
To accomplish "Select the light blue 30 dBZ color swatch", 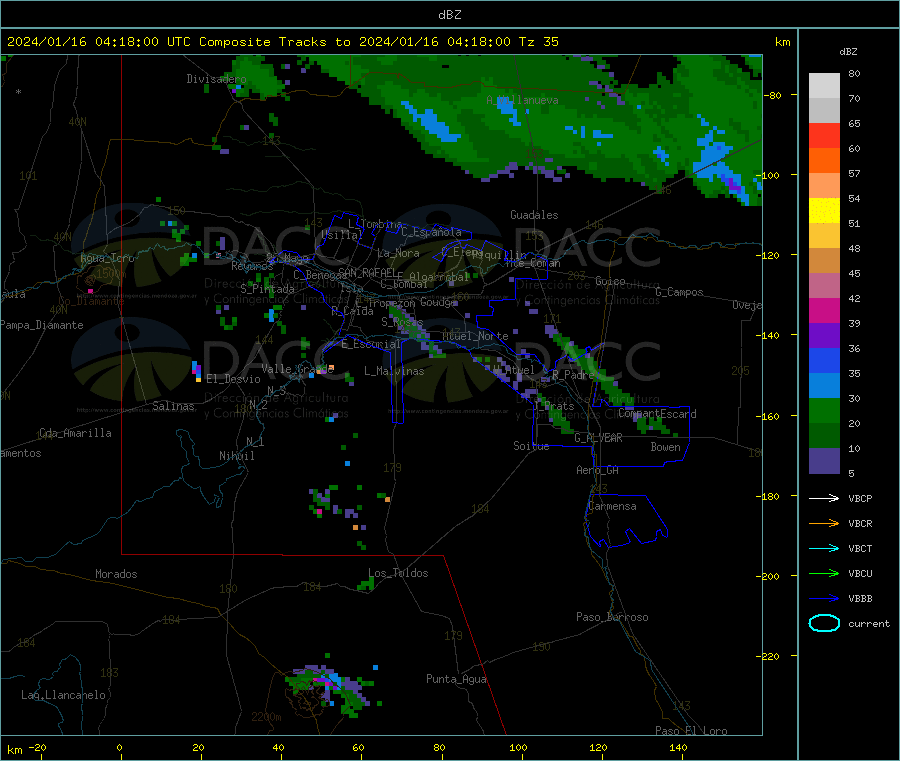I will point(824,386).
